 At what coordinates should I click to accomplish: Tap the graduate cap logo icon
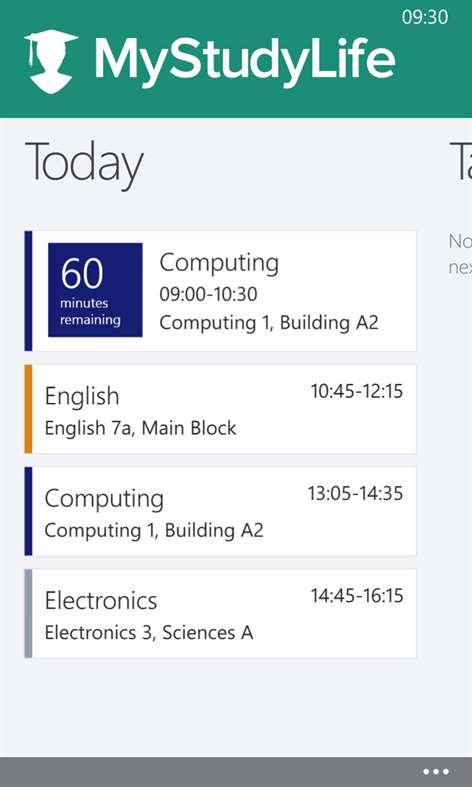click(x=51, y=62)
